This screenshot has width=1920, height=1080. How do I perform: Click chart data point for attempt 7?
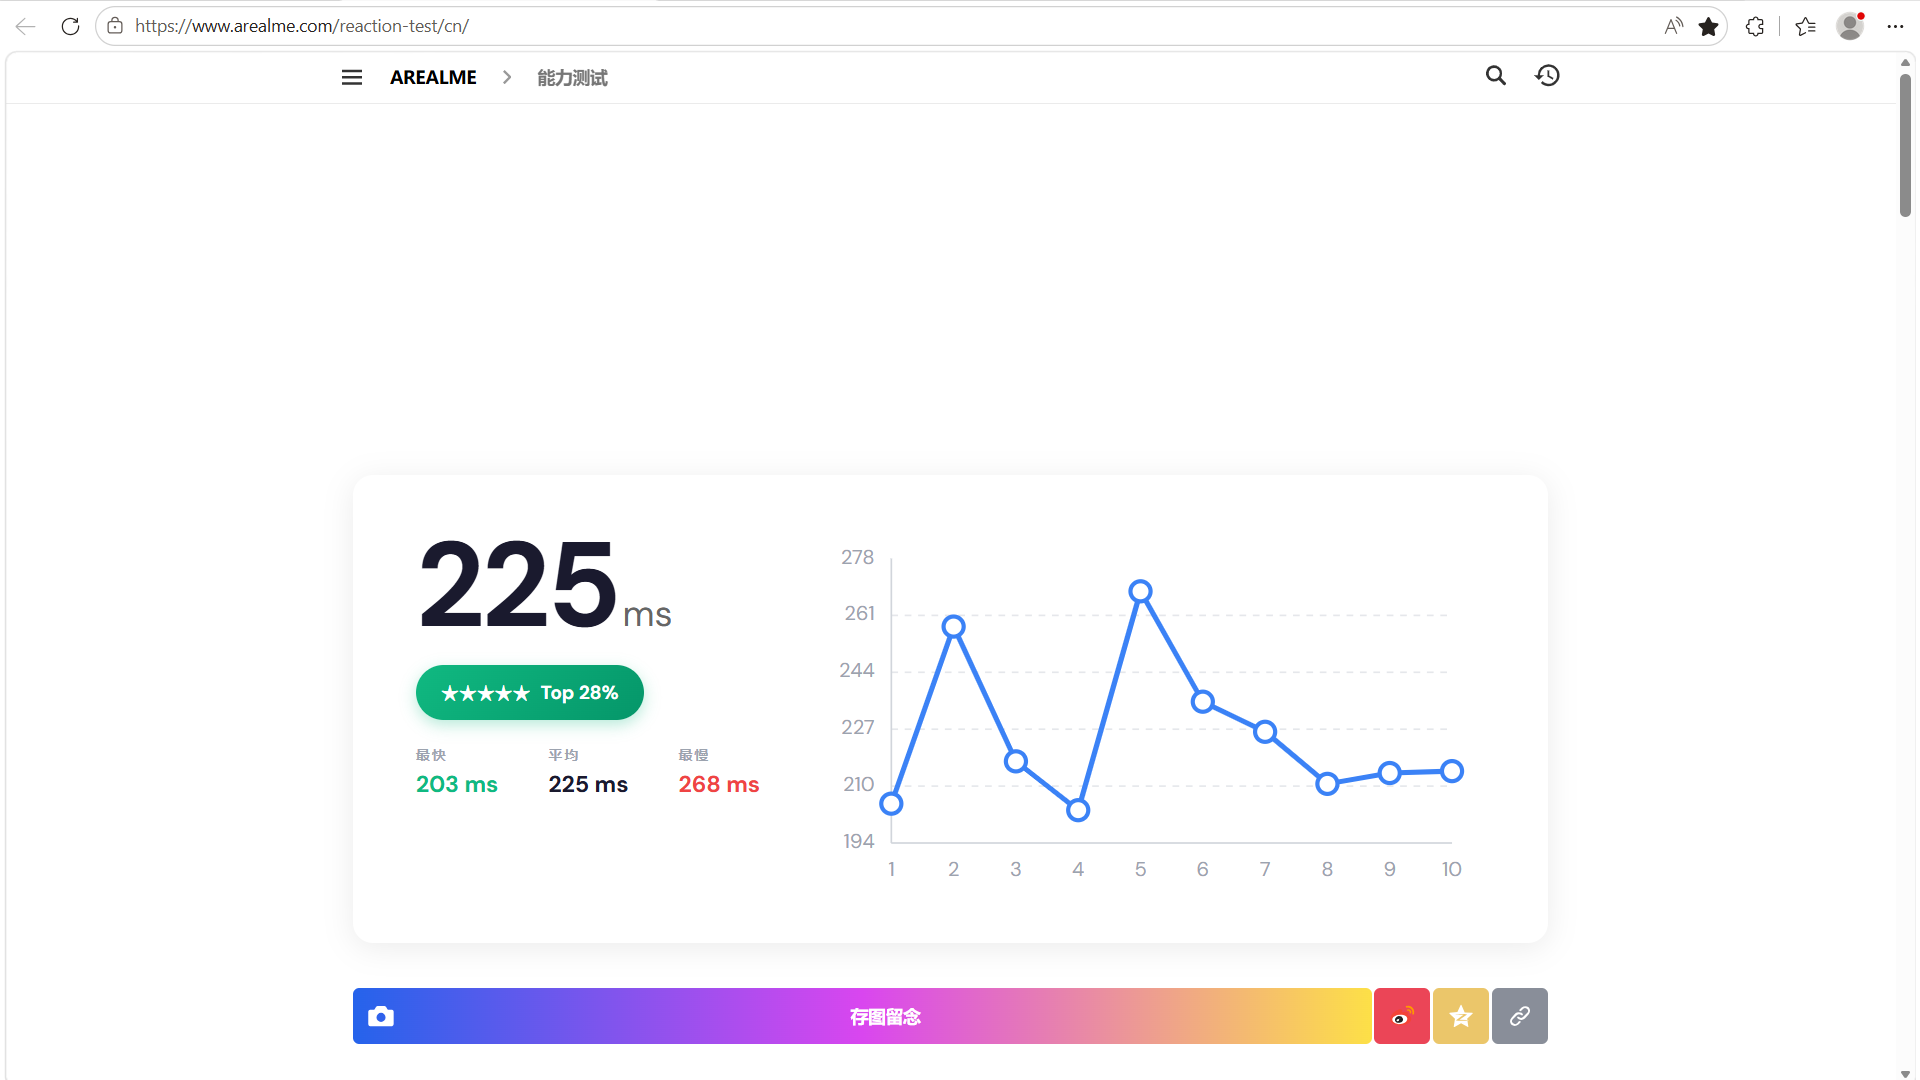pyautogui.click(x=1265, y=732)
